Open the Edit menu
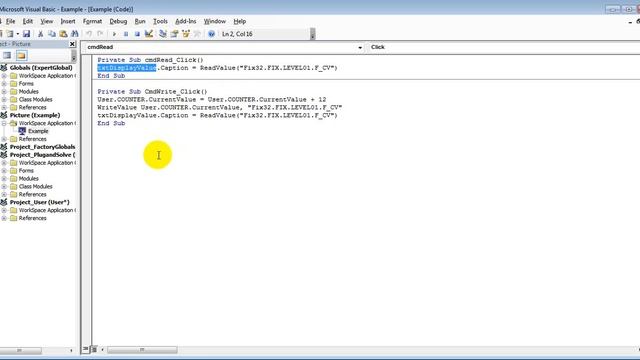Viewport: 640px width, 360px height. pos(28,21)
